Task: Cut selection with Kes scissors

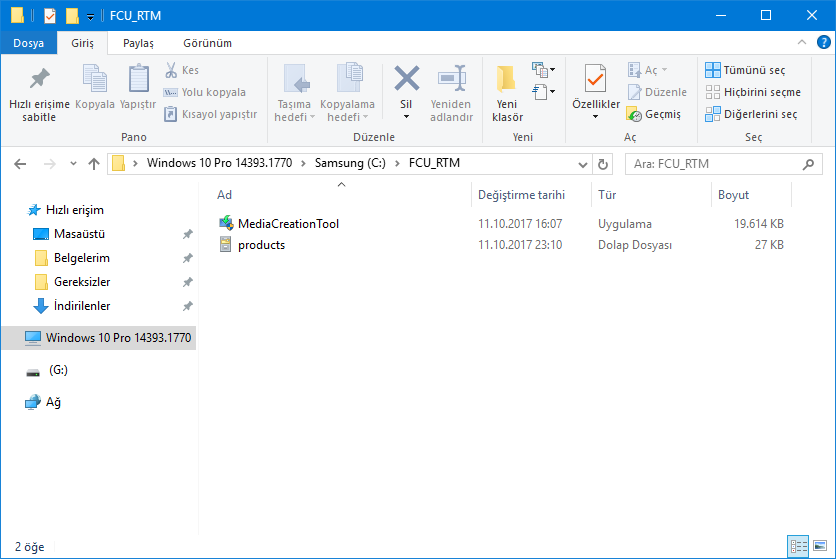Action: pos(182,70)
